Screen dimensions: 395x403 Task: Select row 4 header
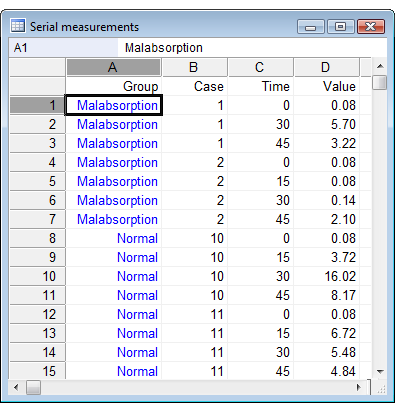click(37, 162)
